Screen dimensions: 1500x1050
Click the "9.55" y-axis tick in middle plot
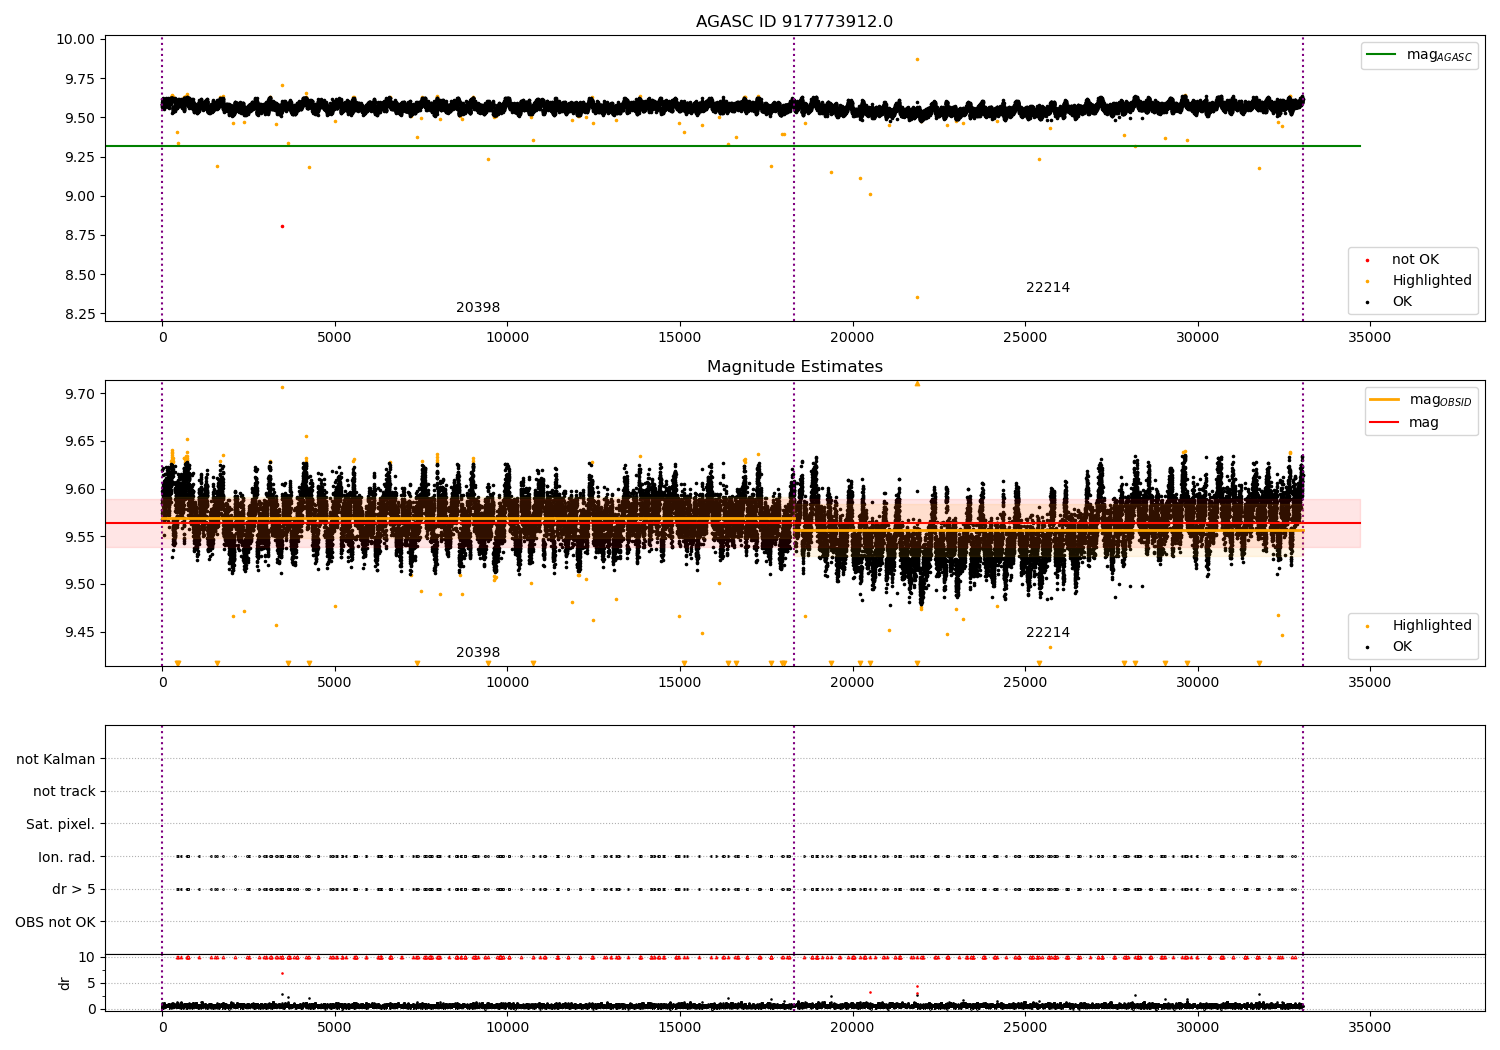click(81, 537)
